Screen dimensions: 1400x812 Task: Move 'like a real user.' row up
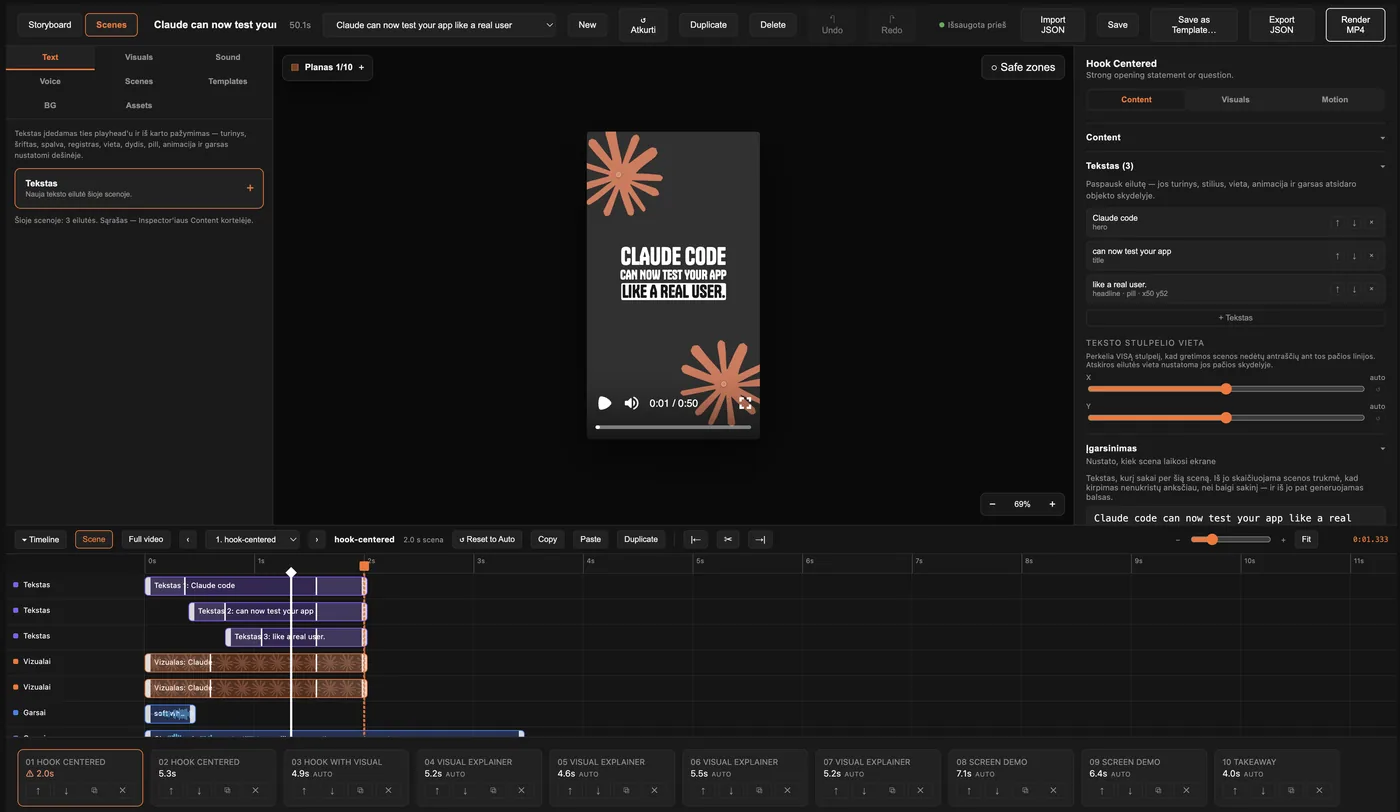click(x=1337, y=289)
